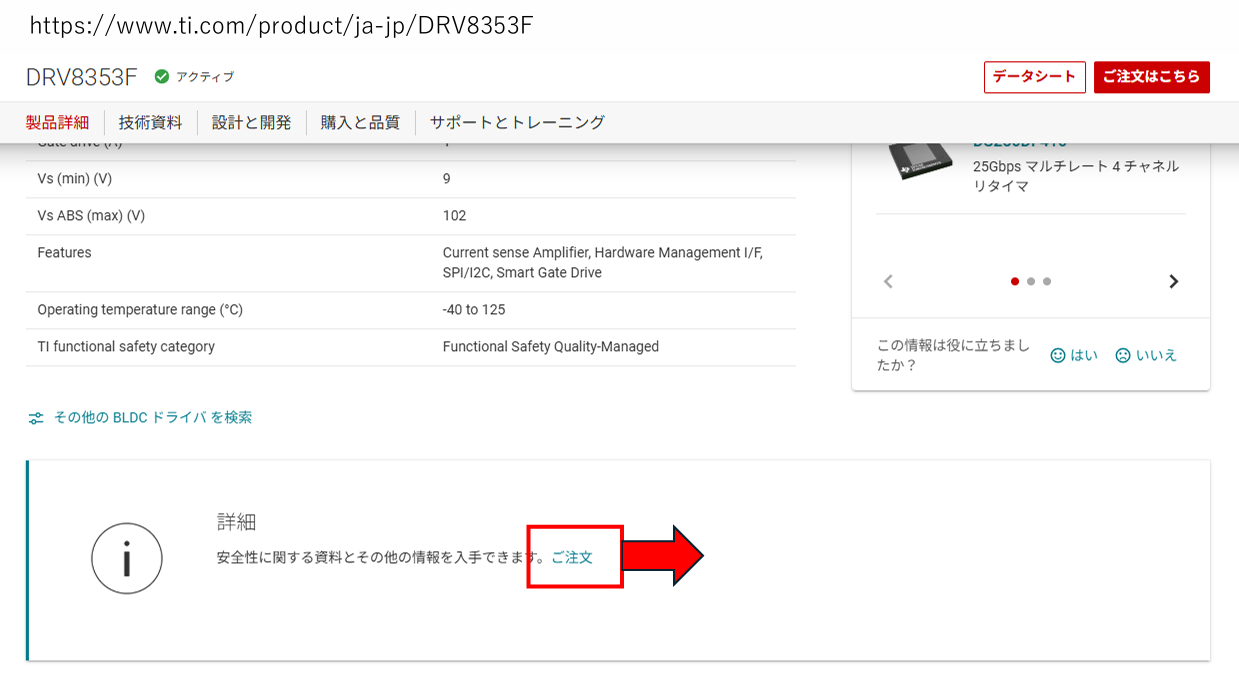Click the 詳細 heading
This screenshot has height=685, width=1239.
(237, 522)
